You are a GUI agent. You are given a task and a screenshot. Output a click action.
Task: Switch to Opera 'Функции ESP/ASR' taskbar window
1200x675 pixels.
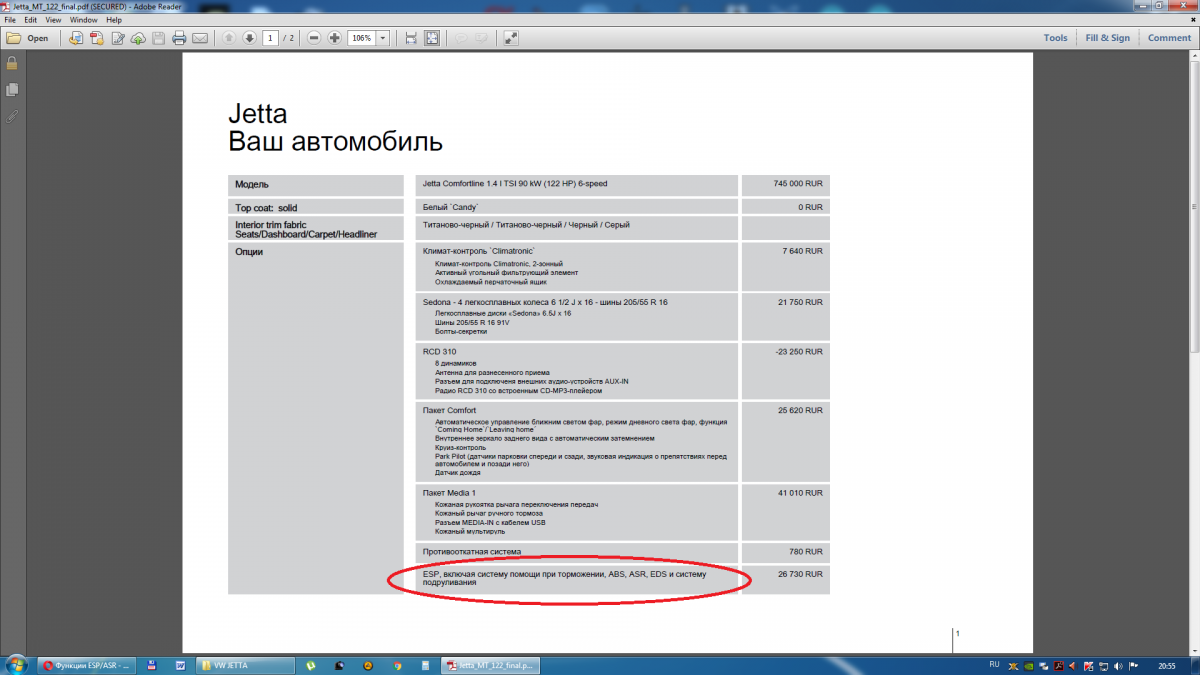88,665
